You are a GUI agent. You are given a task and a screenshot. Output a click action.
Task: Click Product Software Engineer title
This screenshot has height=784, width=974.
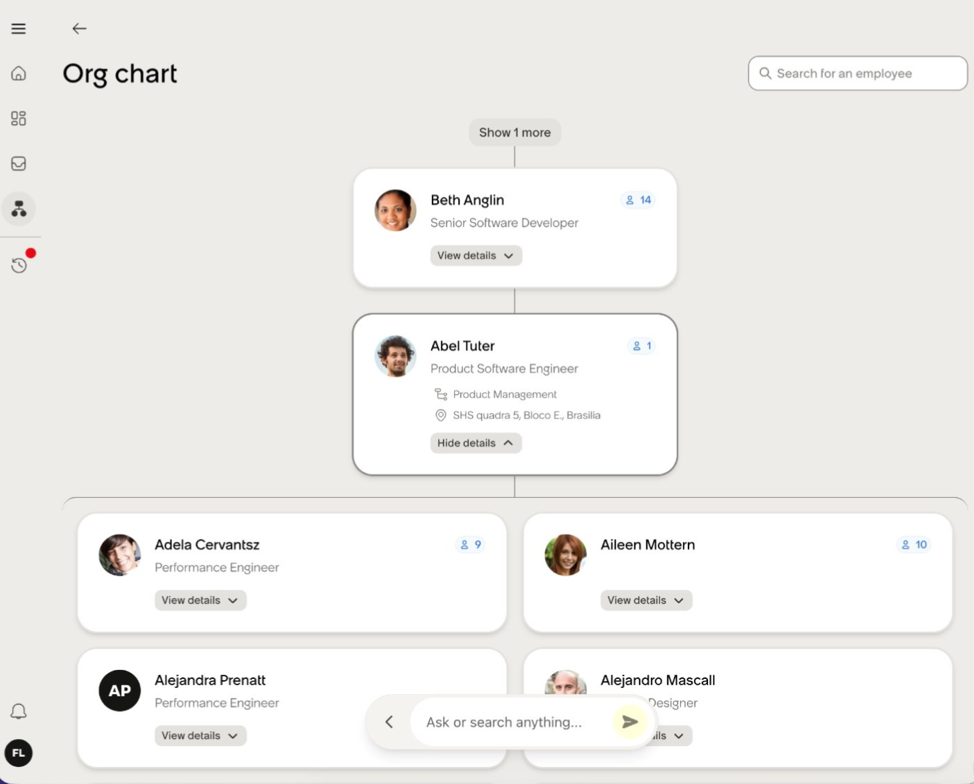(504, 369)
